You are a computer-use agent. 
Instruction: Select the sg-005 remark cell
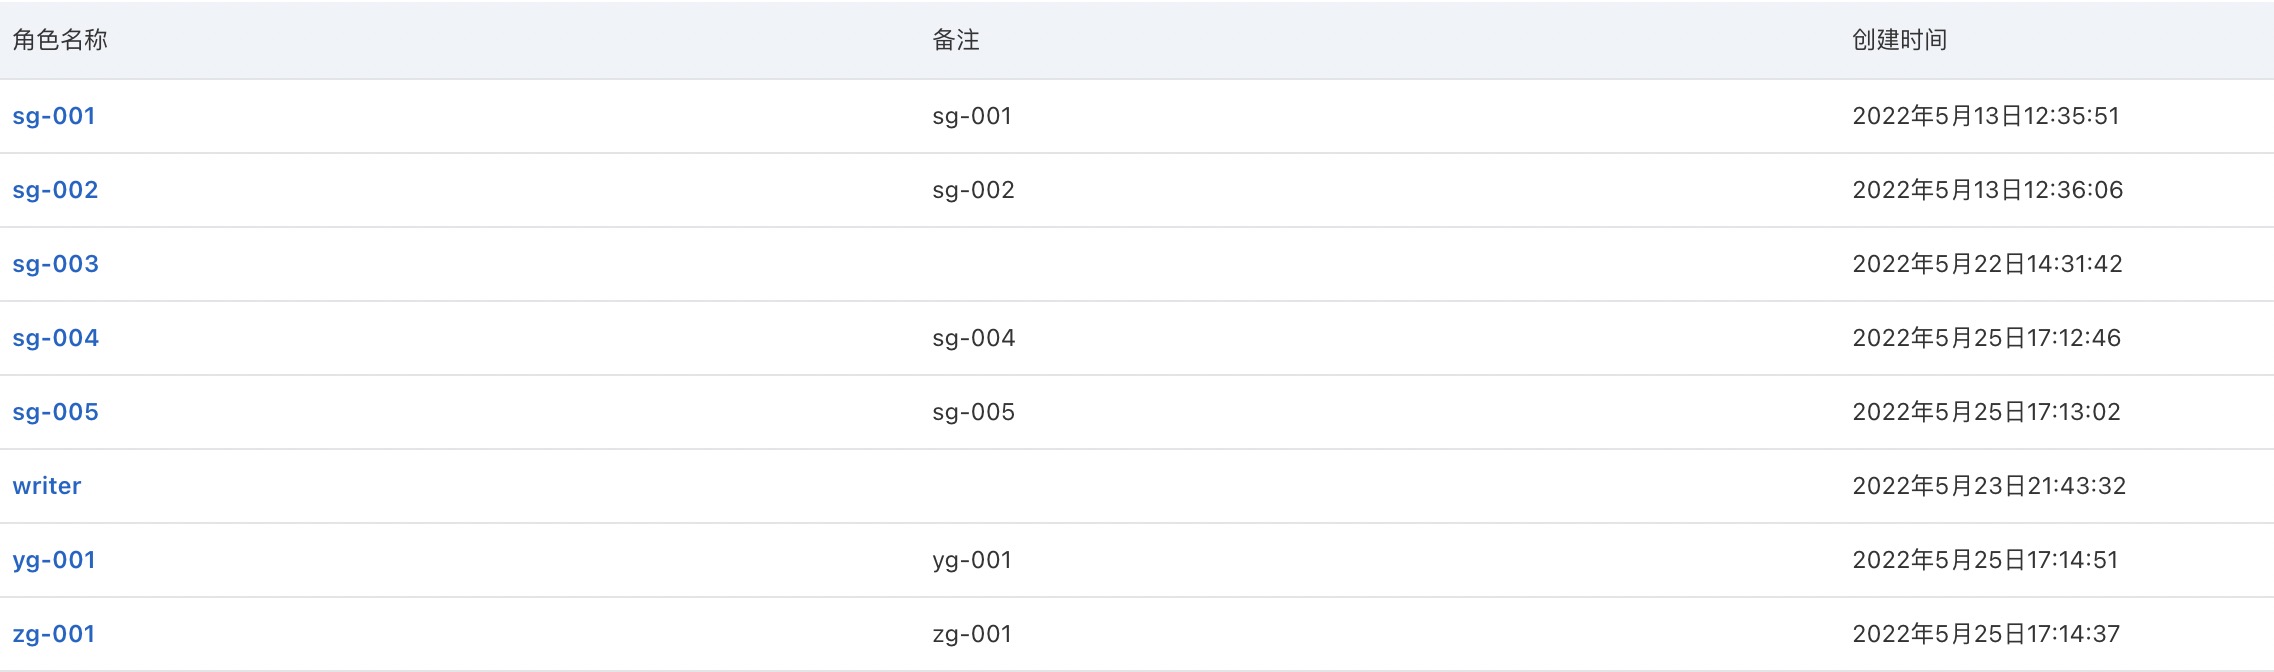click(x=974, y=413)
